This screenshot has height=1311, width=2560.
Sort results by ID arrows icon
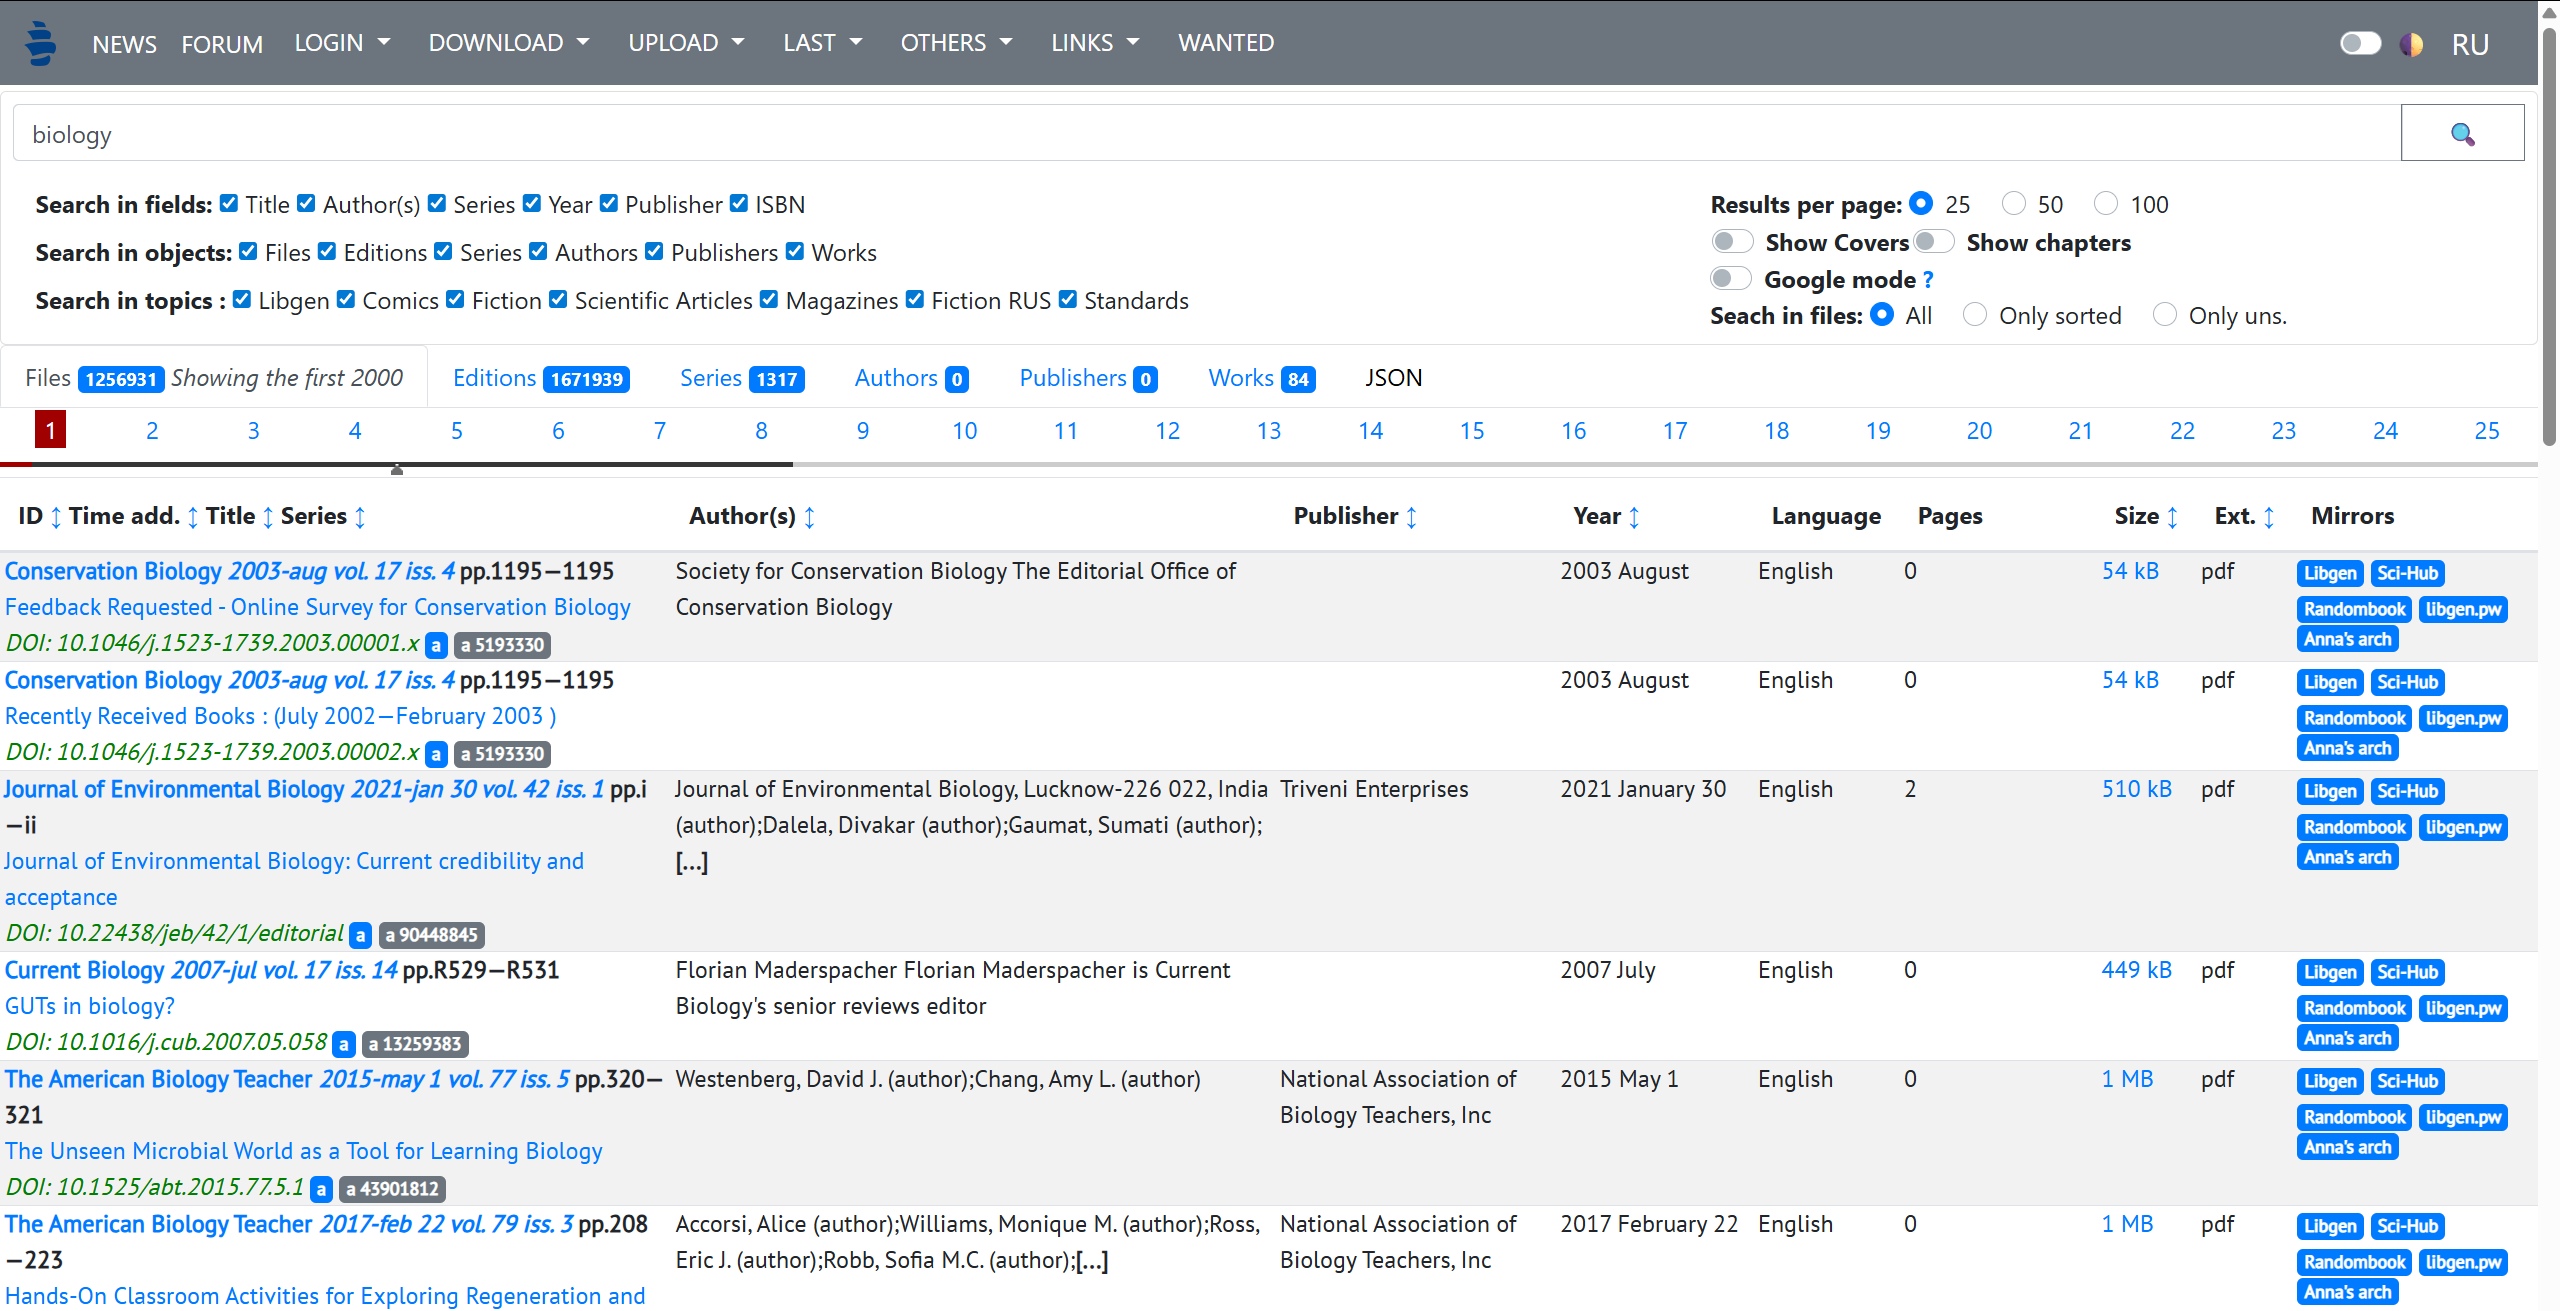tap(56, 517)
